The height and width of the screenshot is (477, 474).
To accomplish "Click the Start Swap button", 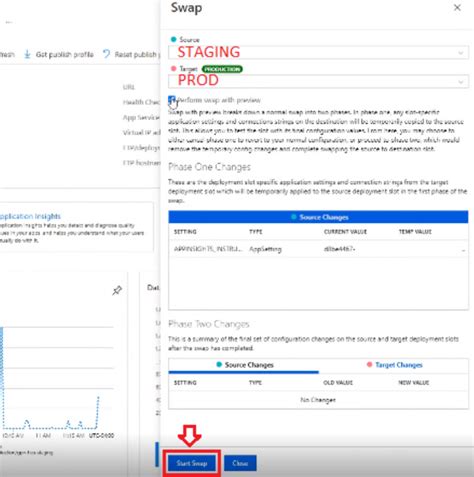I will pos(192,463).
